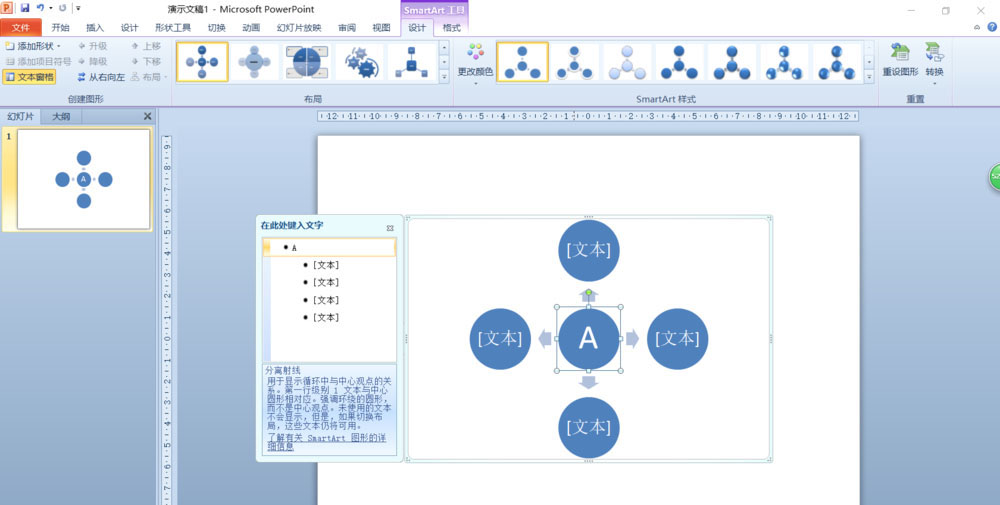Switch to the 形状工具 tab

(x=173, y=27)
